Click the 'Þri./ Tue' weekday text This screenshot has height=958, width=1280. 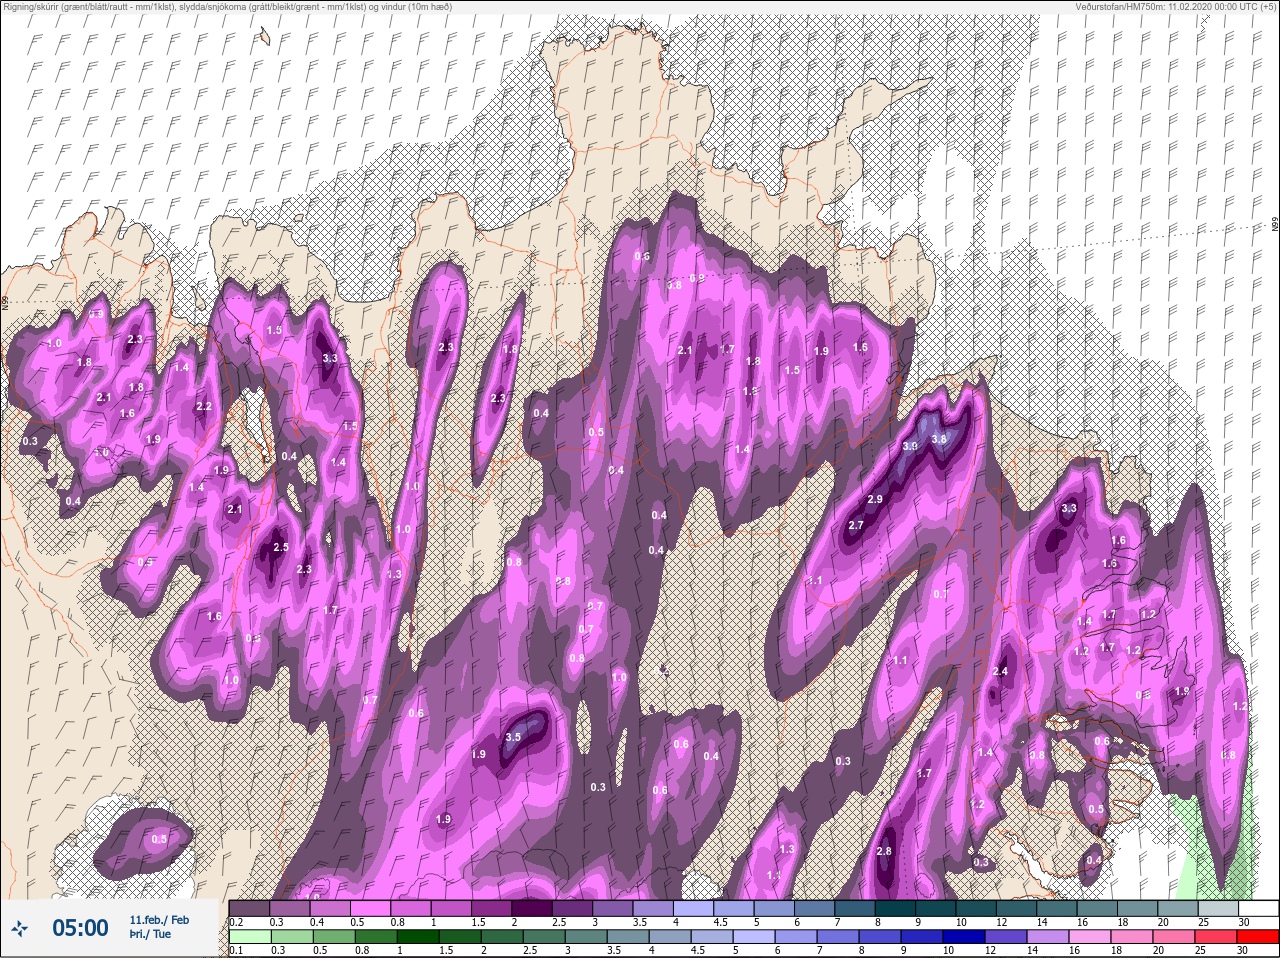tap(150, 934)
